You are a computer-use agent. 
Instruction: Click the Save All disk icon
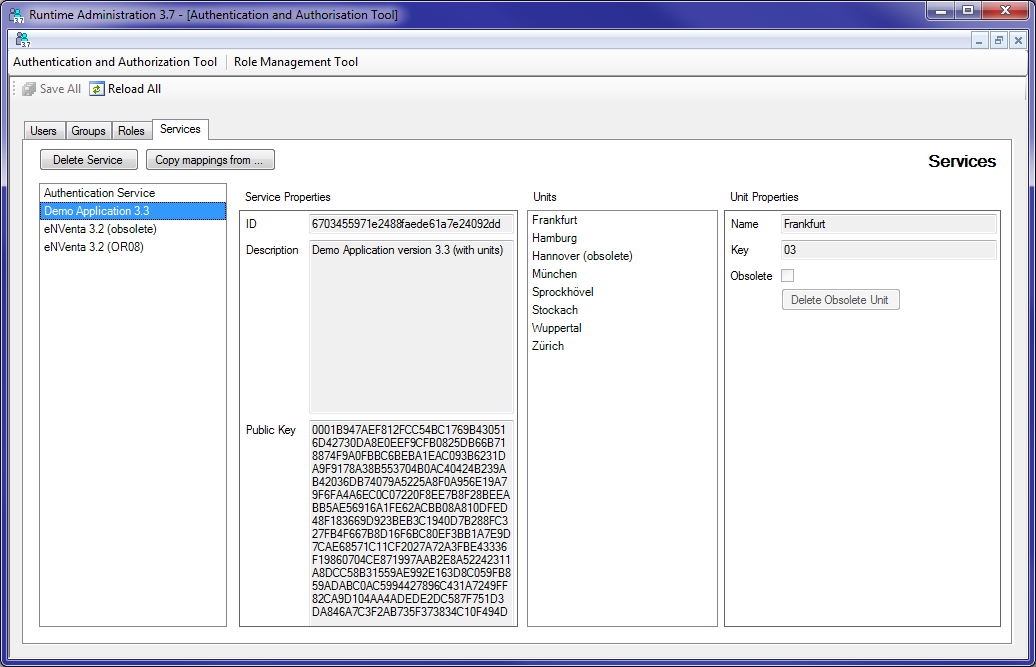tap(27, 88)
